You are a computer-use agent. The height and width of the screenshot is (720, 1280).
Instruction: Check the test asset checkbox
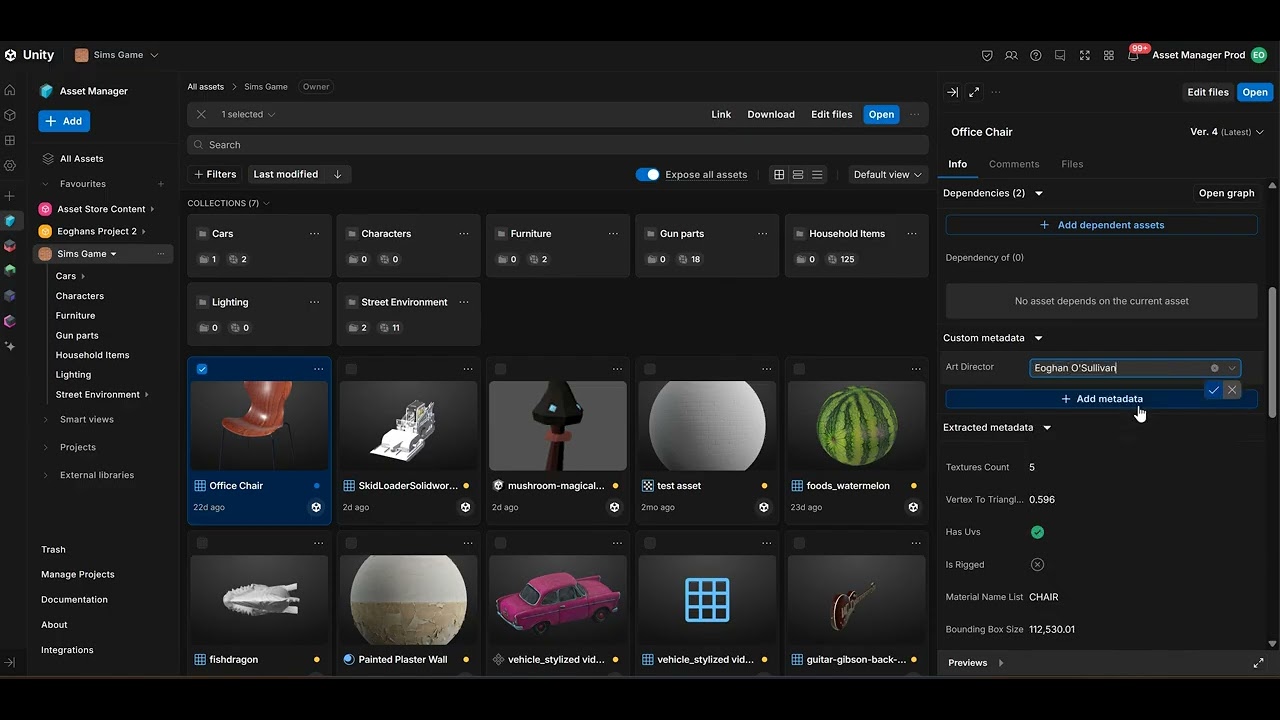pyautogui.click(x=650, y=369)
